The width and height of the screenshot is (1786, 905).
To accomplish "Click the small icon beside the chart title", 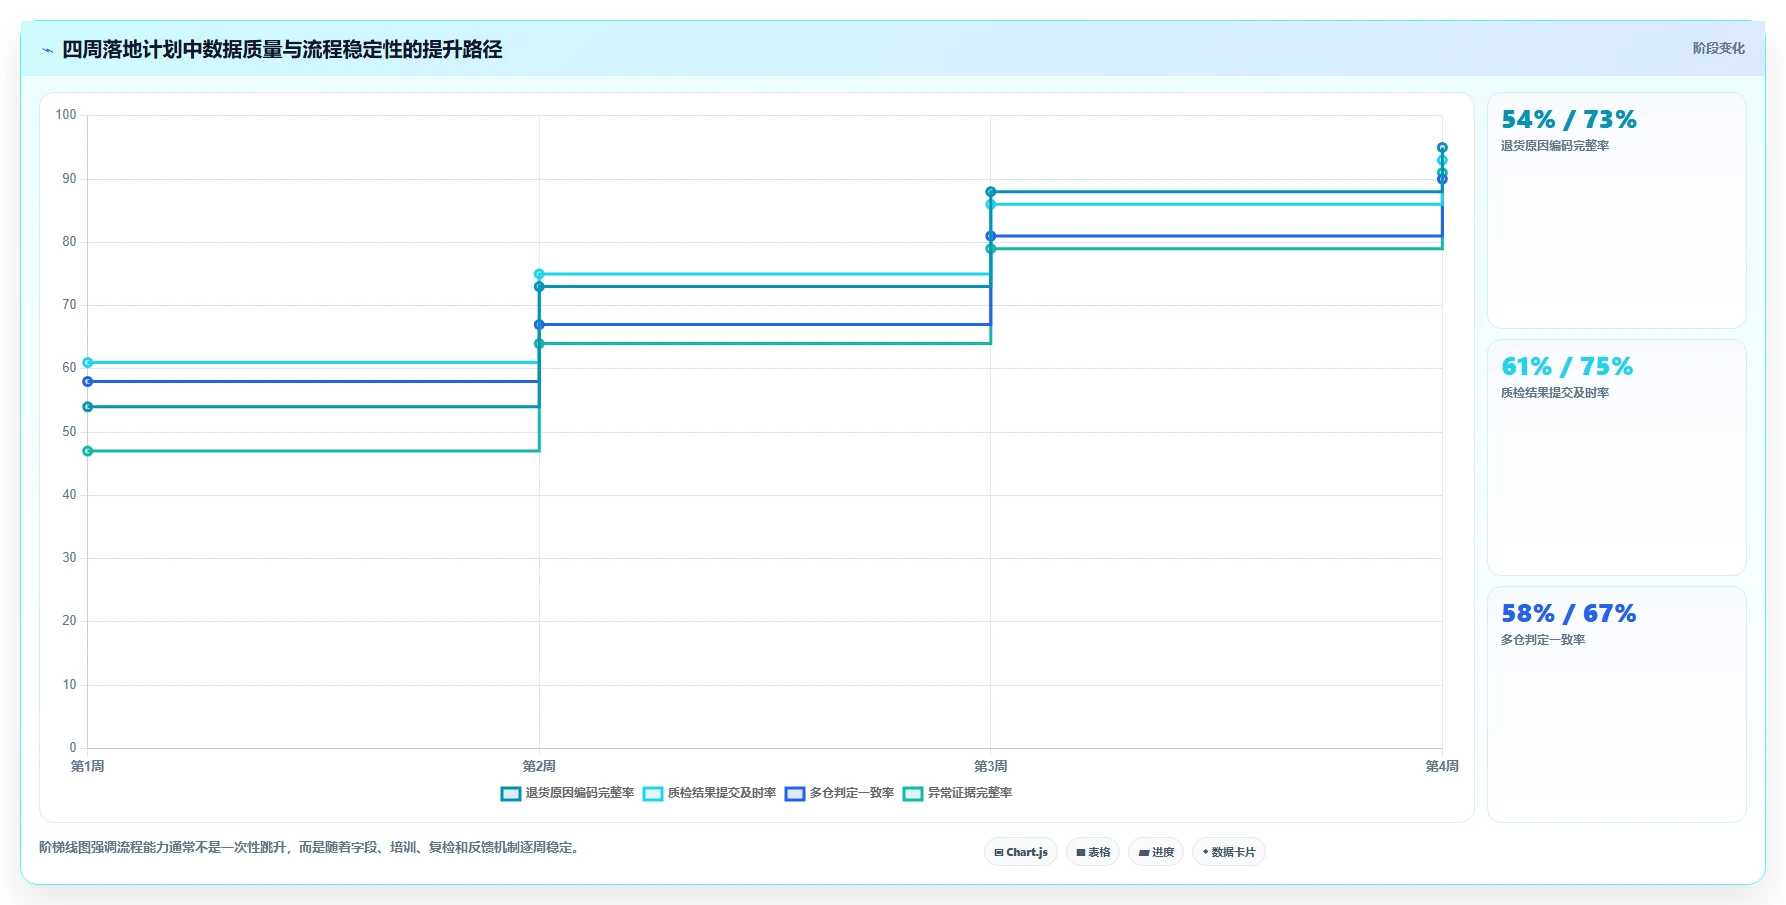I will pos(47,50).
